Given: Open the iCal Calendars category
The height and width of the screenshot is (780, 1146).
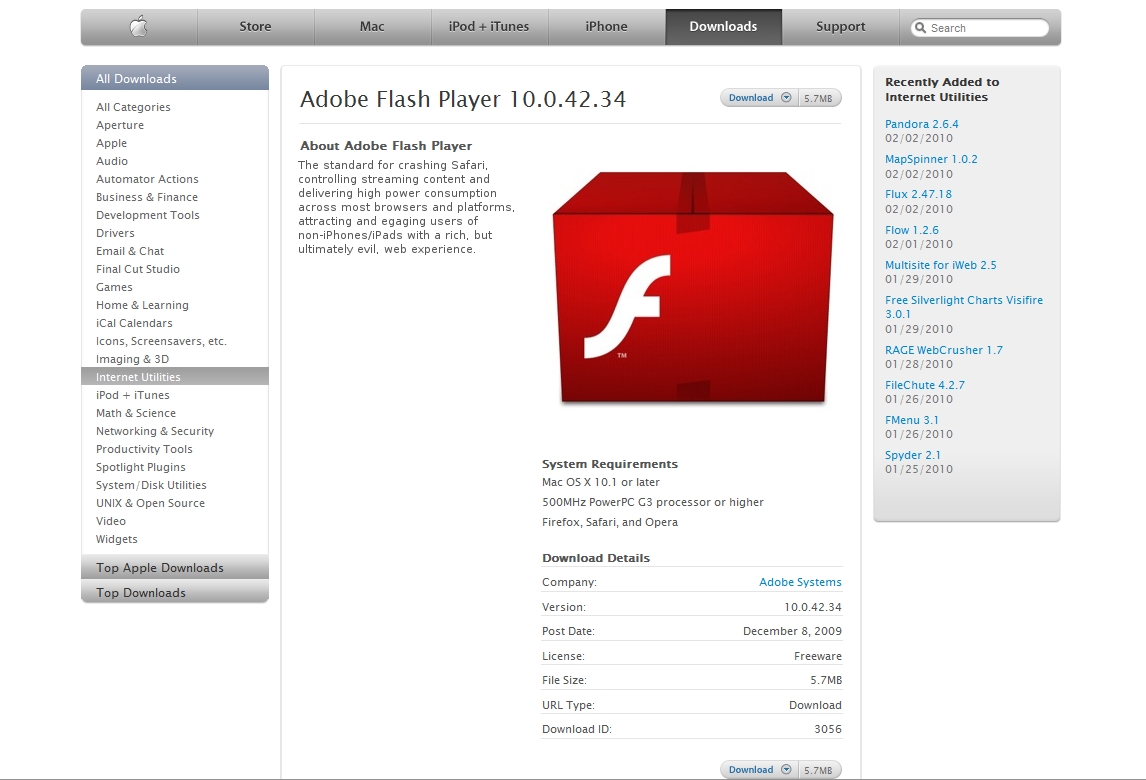Looking at the screenshot, I should [134, 323].
